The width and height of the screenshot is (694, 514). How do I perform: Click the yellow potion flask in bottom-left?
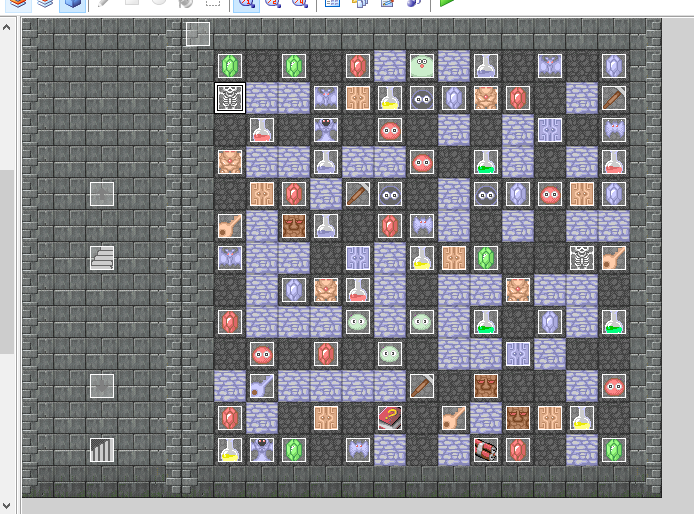(x=230, y=449)
